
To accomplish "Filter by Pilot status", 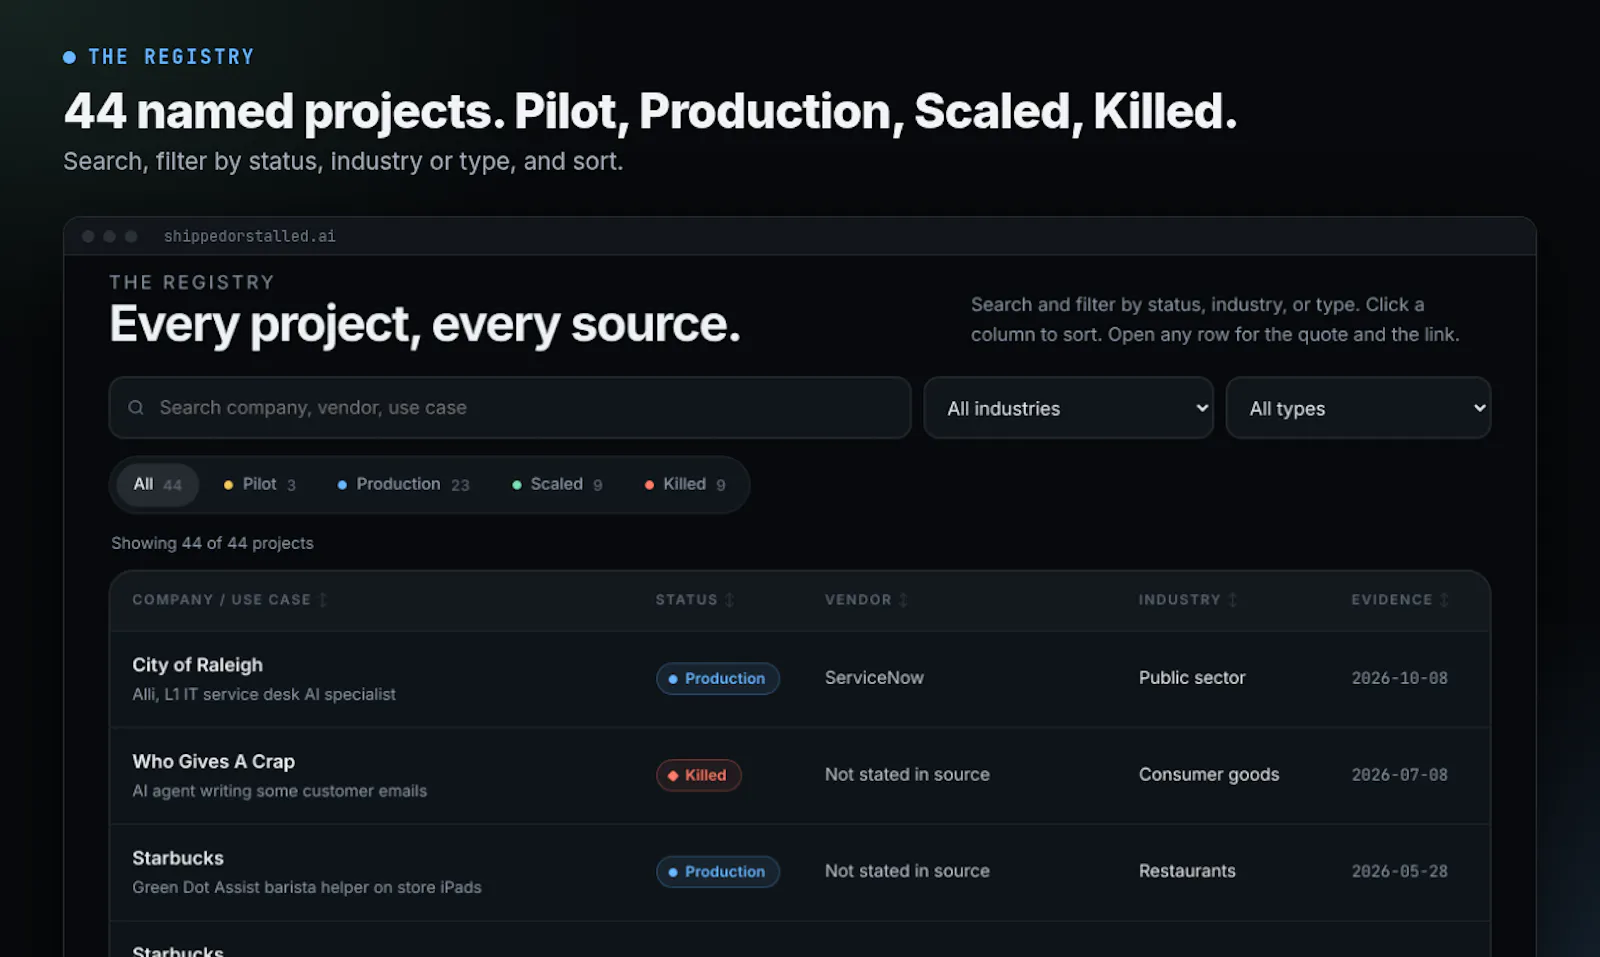I will (x=259, y=485).
